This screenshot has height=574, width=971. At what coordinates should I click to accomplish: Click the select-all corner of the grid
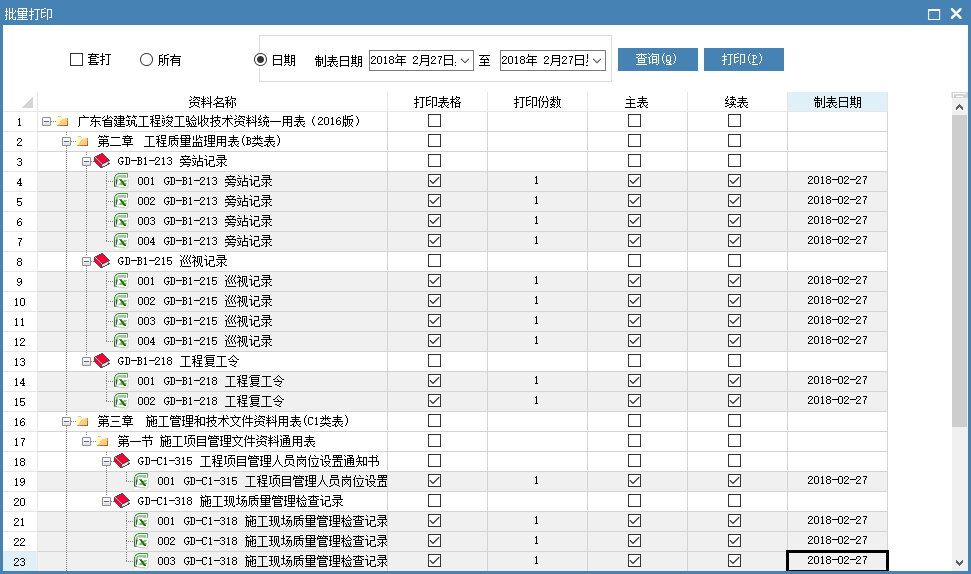pyautogui.click(x=20, y=102)
